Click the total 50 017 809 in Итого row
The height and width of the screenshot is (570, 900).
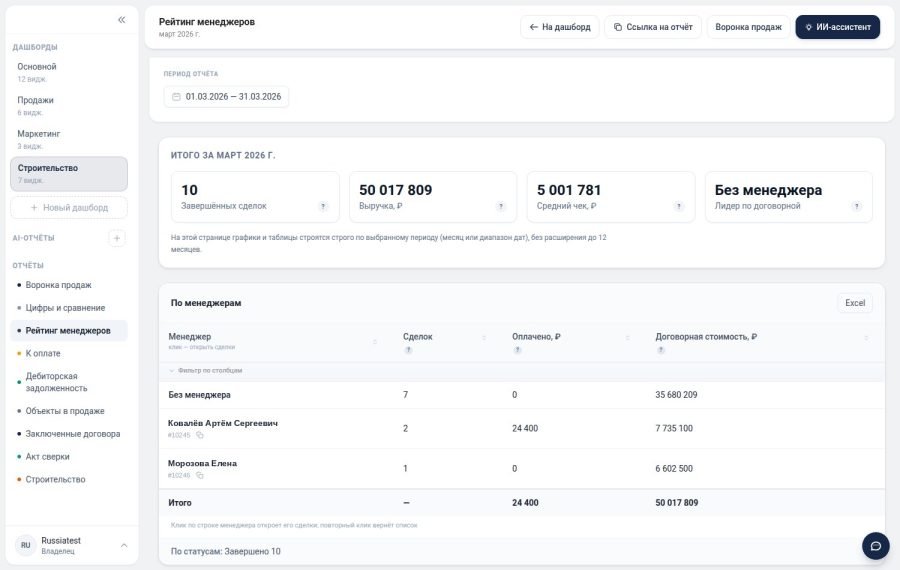click(x=677, y=503)
